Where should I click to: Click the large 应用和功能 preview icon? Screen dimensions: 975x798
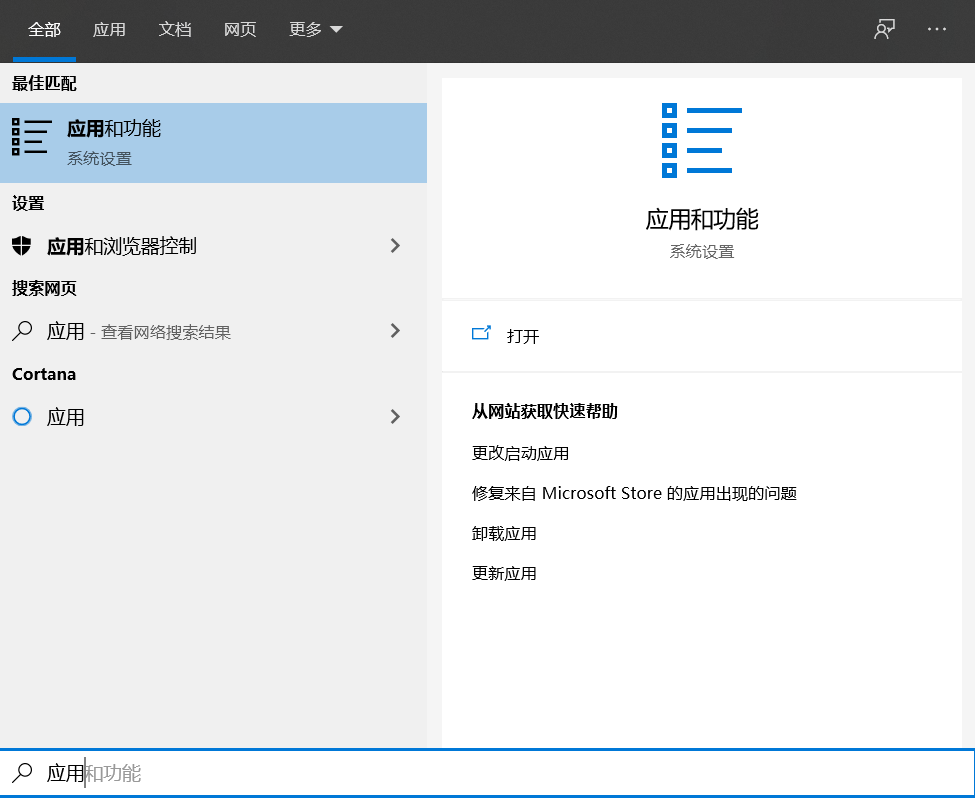pyautogui.click(x=700, y=140)
